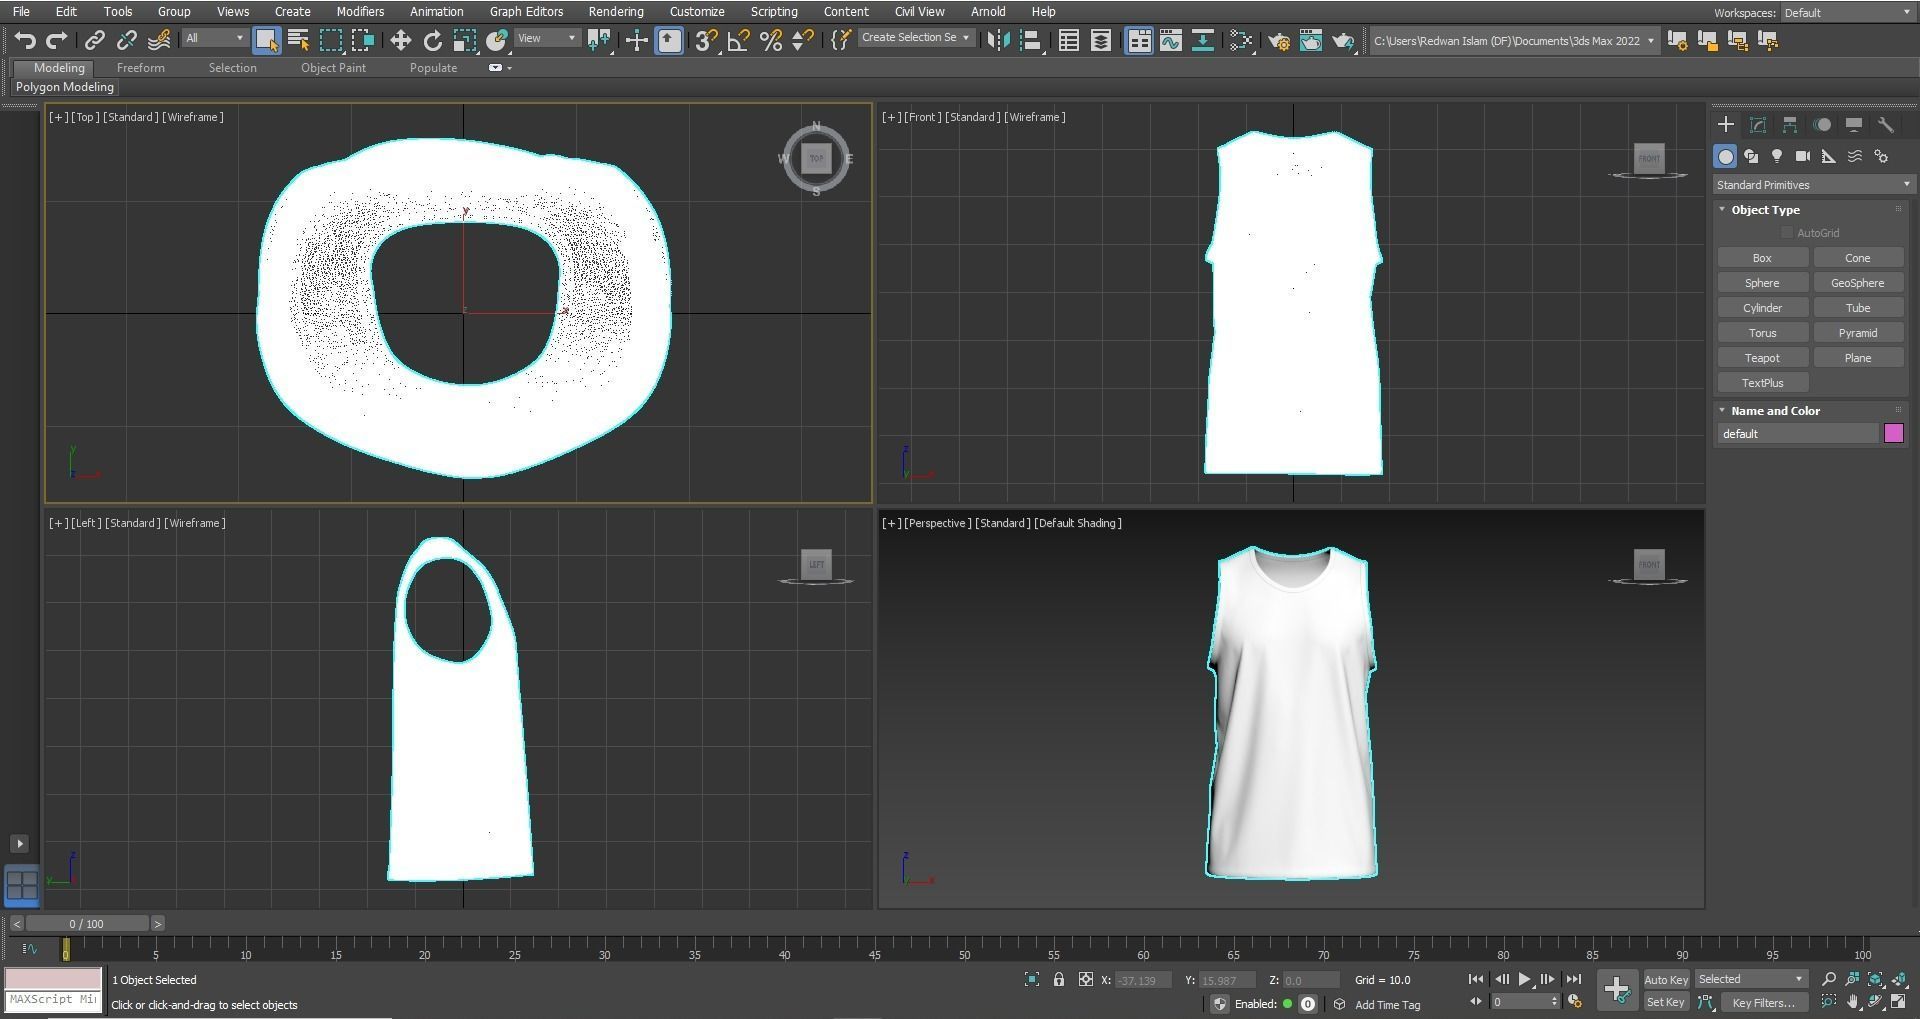Create a Teapot primitive

tap(1762, 358)
